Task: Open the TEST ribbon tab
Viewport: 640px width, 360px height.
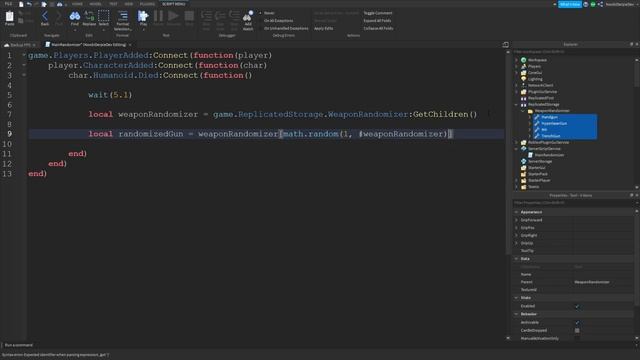Action: (x=113, y=4)
